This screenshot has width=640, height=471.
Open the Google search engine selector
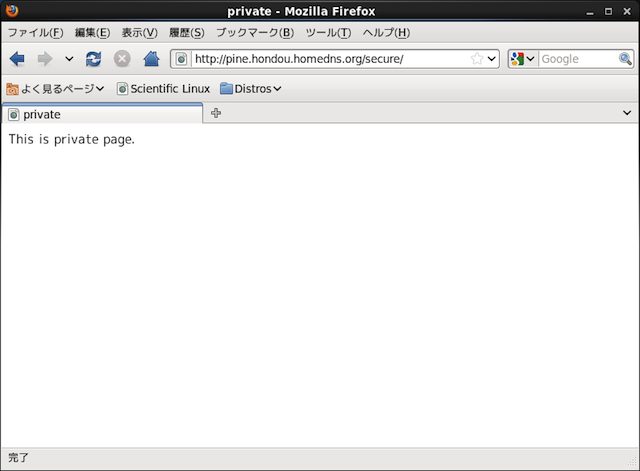click(523, 59)
